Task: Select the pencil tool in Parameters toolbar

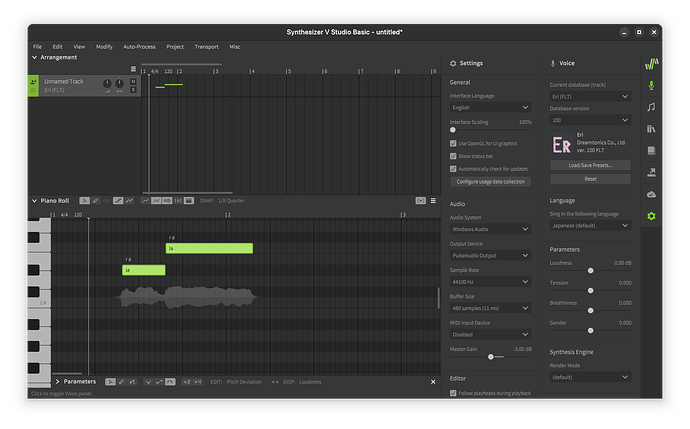Action: pos(121,382)
